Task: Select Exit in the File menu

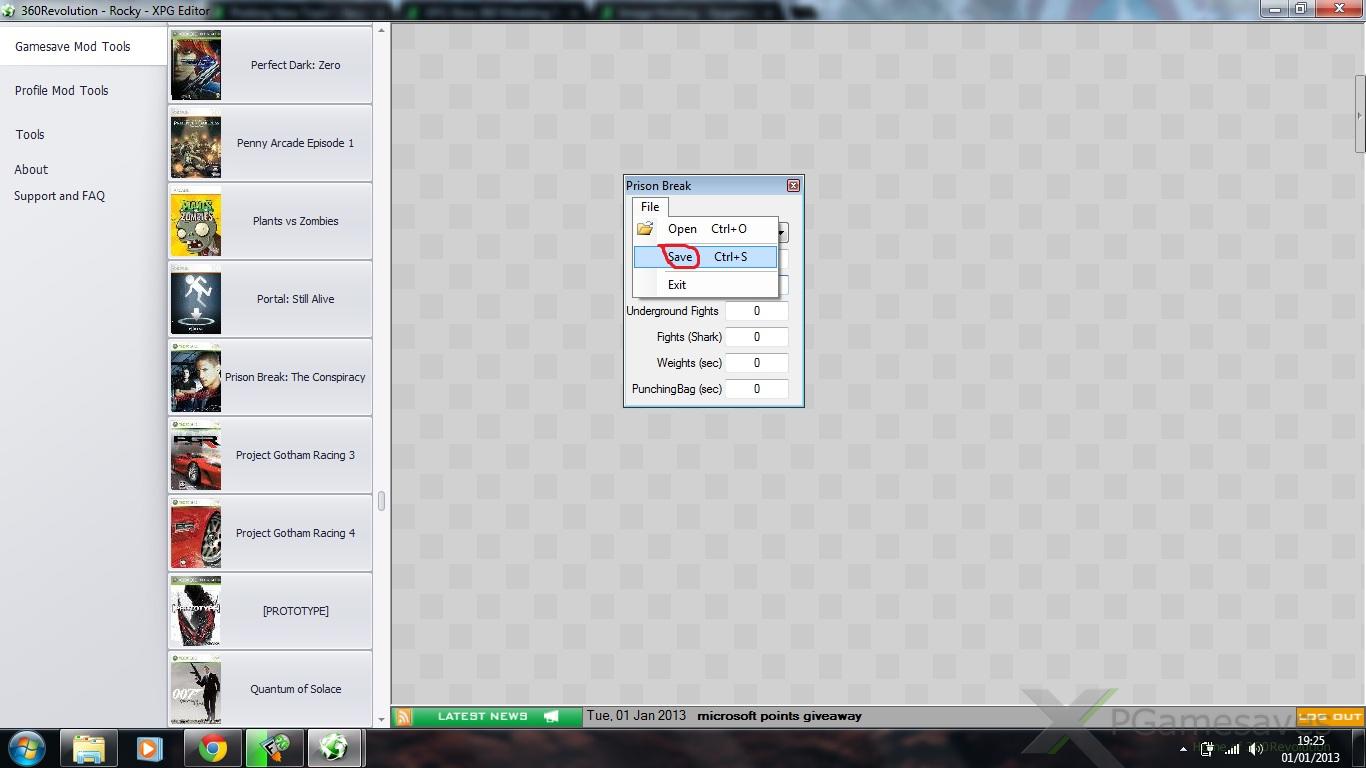Action: [x=677, y=285]
